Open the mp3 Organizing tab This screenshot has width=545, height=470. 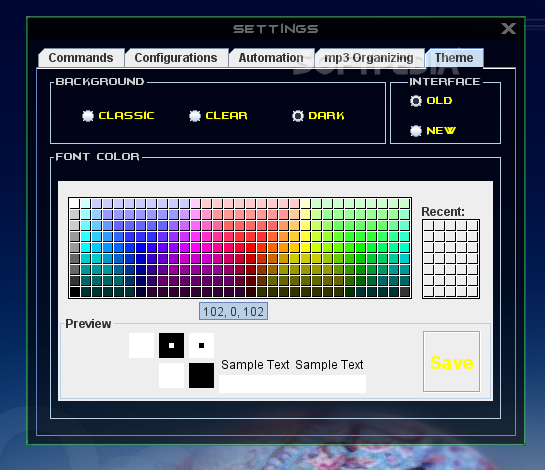tap(369, 58)
